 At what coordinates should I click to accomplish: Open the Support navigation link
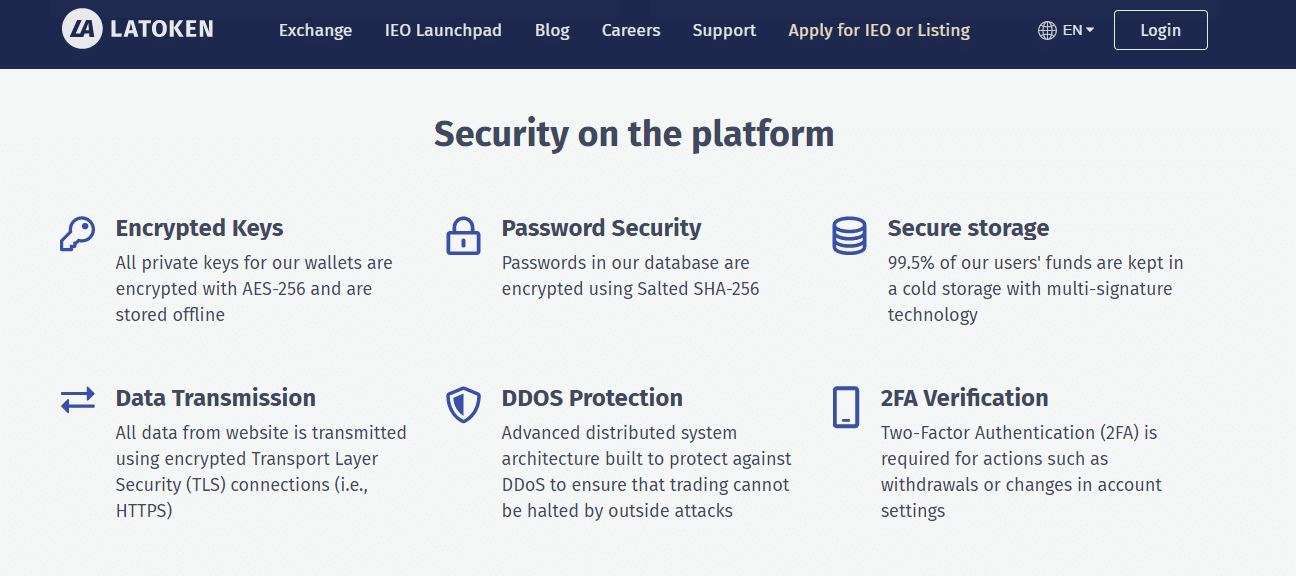(724, 30)
